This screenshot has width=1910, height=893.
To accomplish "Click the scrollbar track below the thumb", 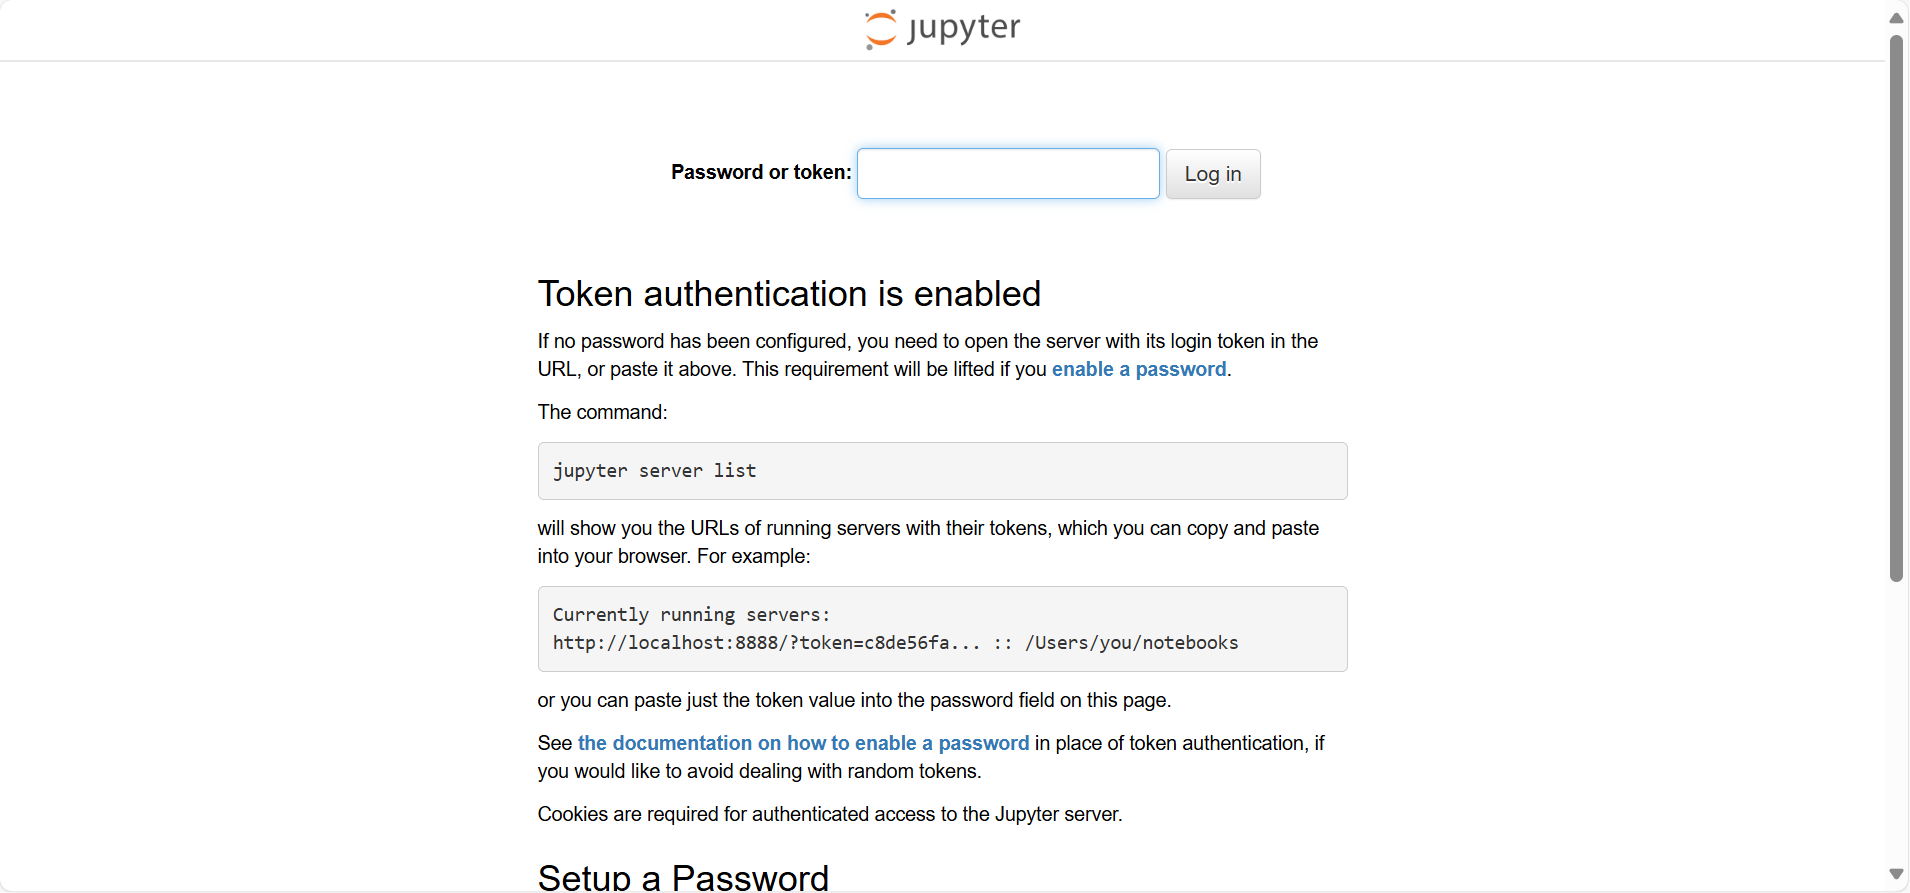I will point(1895,720).
